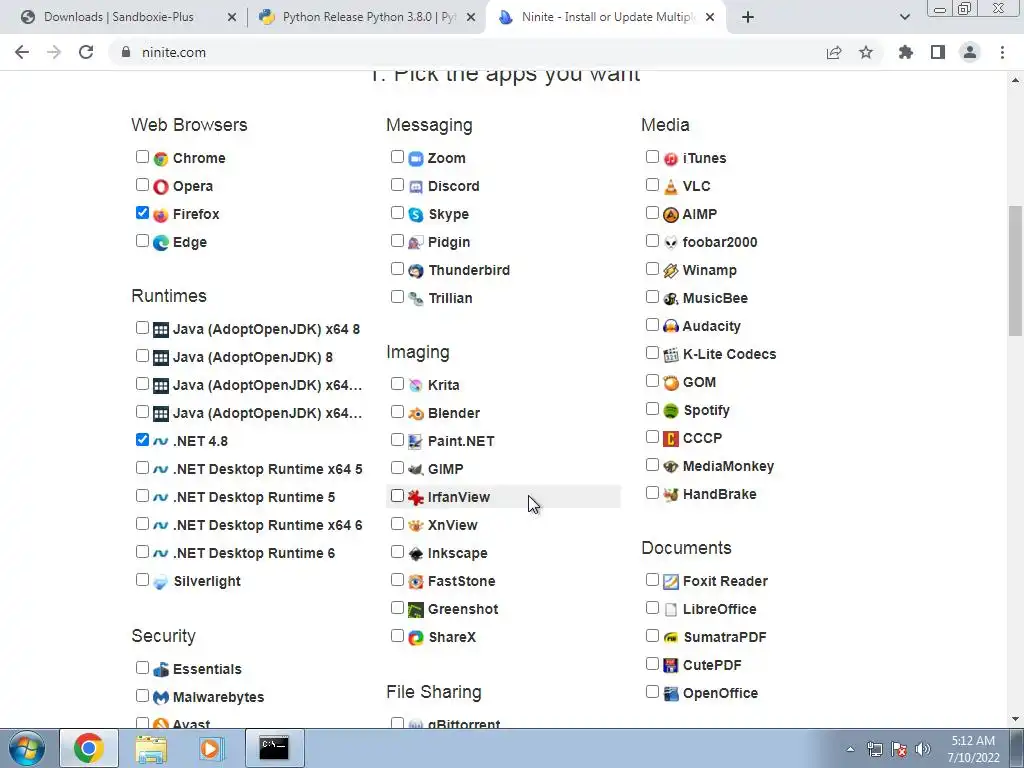Viewport: 1024px width, 768px height.
Task: Go back to the previous page
Action: (x=22, y=52)
